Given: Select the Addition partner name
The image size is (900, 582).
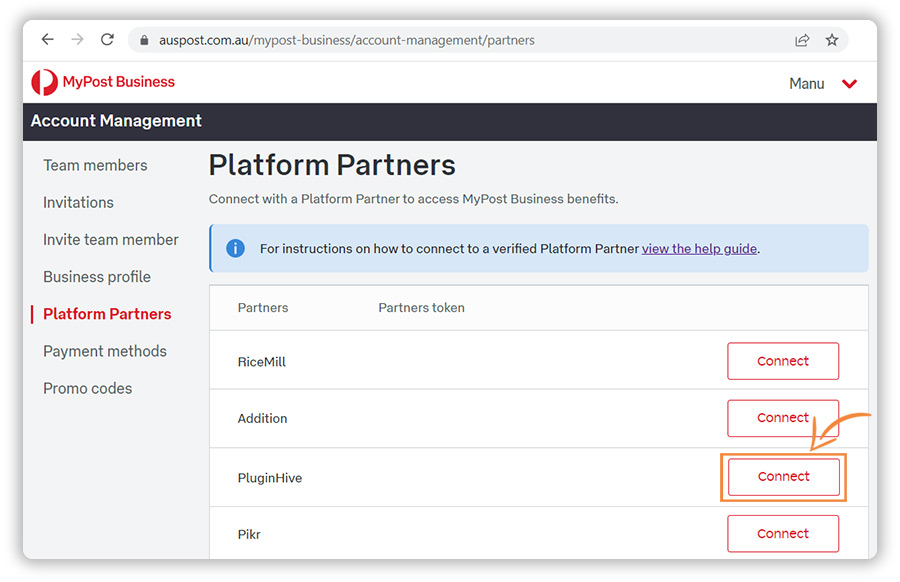Looking at the screenshot, I should tap(262, 418).
